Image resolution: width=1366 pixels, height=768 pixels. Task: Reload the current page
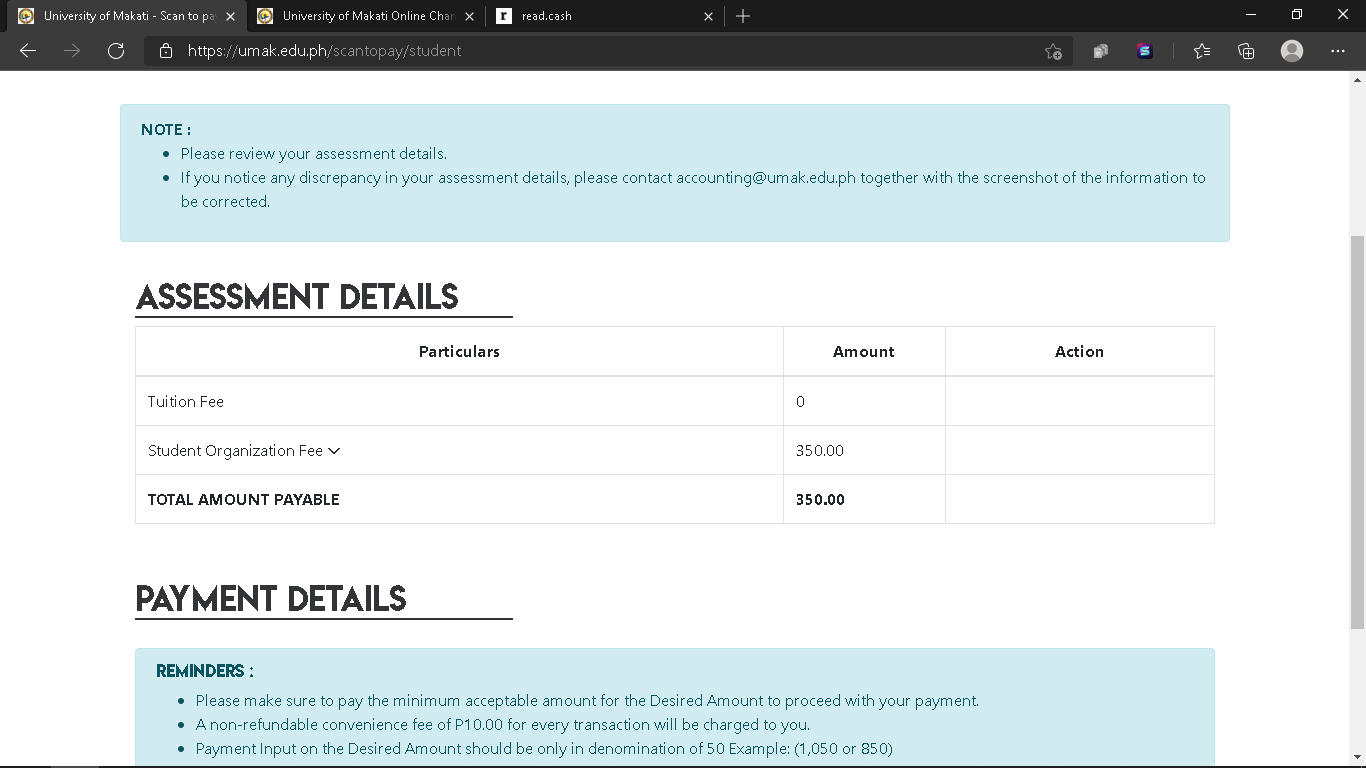[116, 51]
